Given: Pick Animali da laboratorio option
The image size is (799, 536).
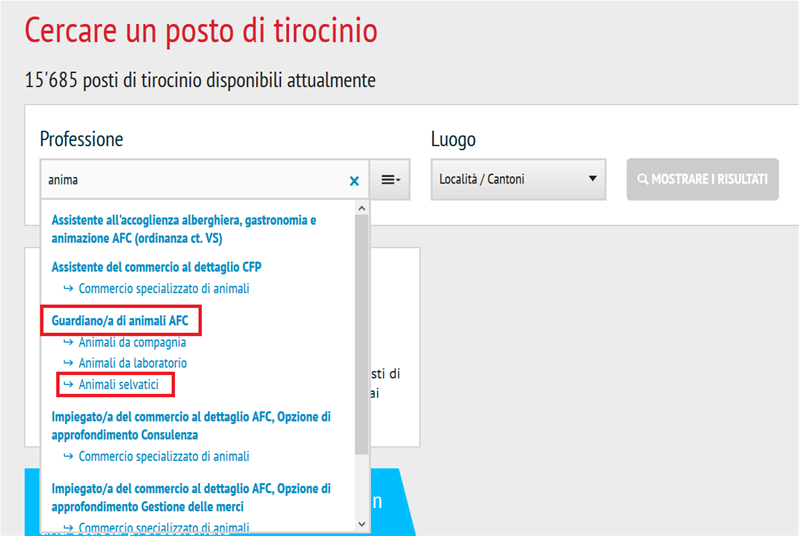Looking at the screenshot, I should [132, 363].
